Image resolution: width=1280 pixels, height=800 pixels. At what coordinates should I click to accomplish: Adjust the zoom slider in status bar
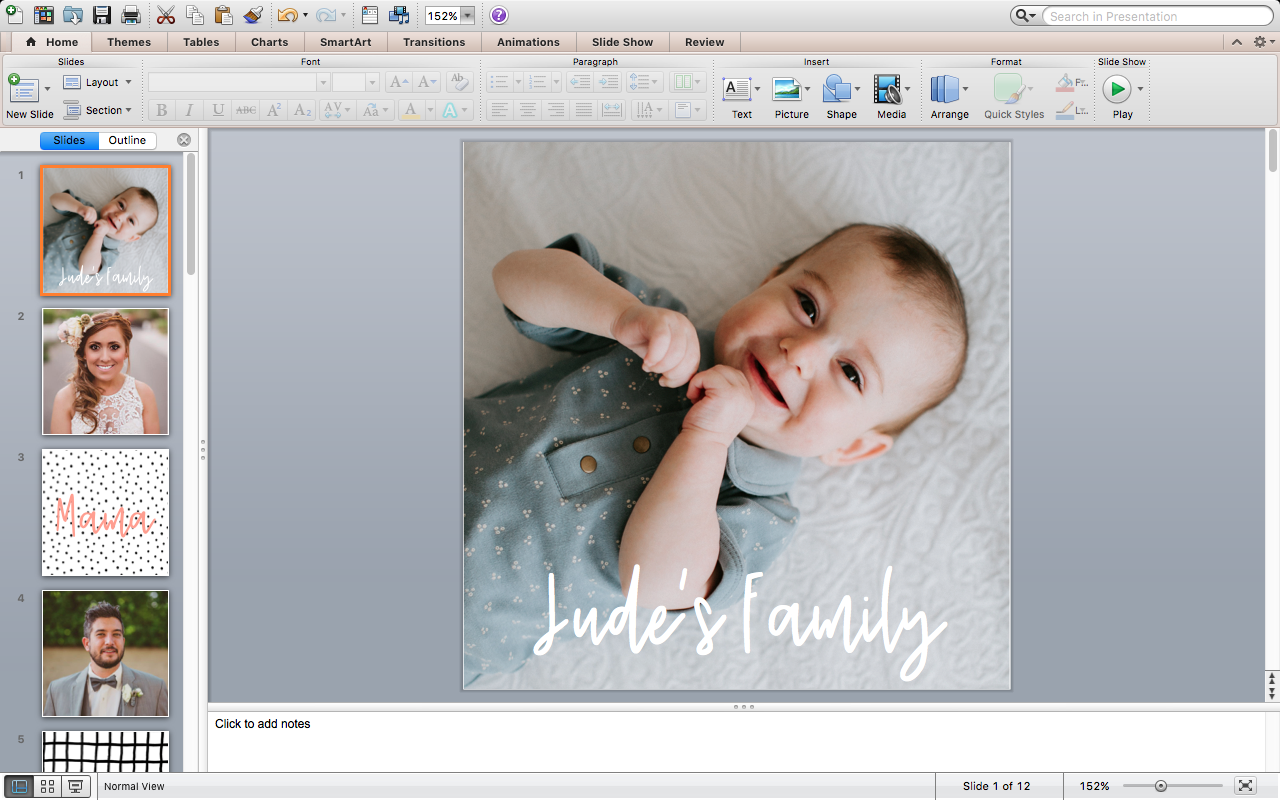click(x=1160, y=786)
